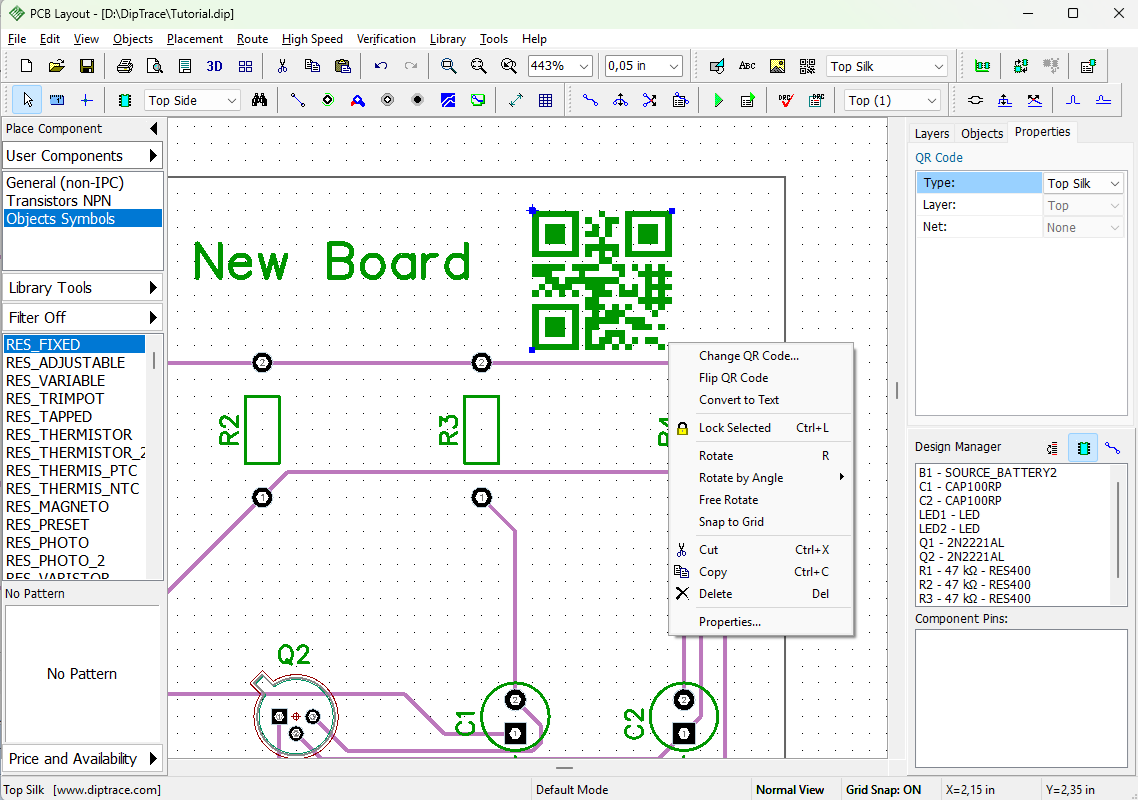The width and height of the screenshot is (1138, 800).
Task: Click the Route Manual trace icon
Action: pos(590,100)
